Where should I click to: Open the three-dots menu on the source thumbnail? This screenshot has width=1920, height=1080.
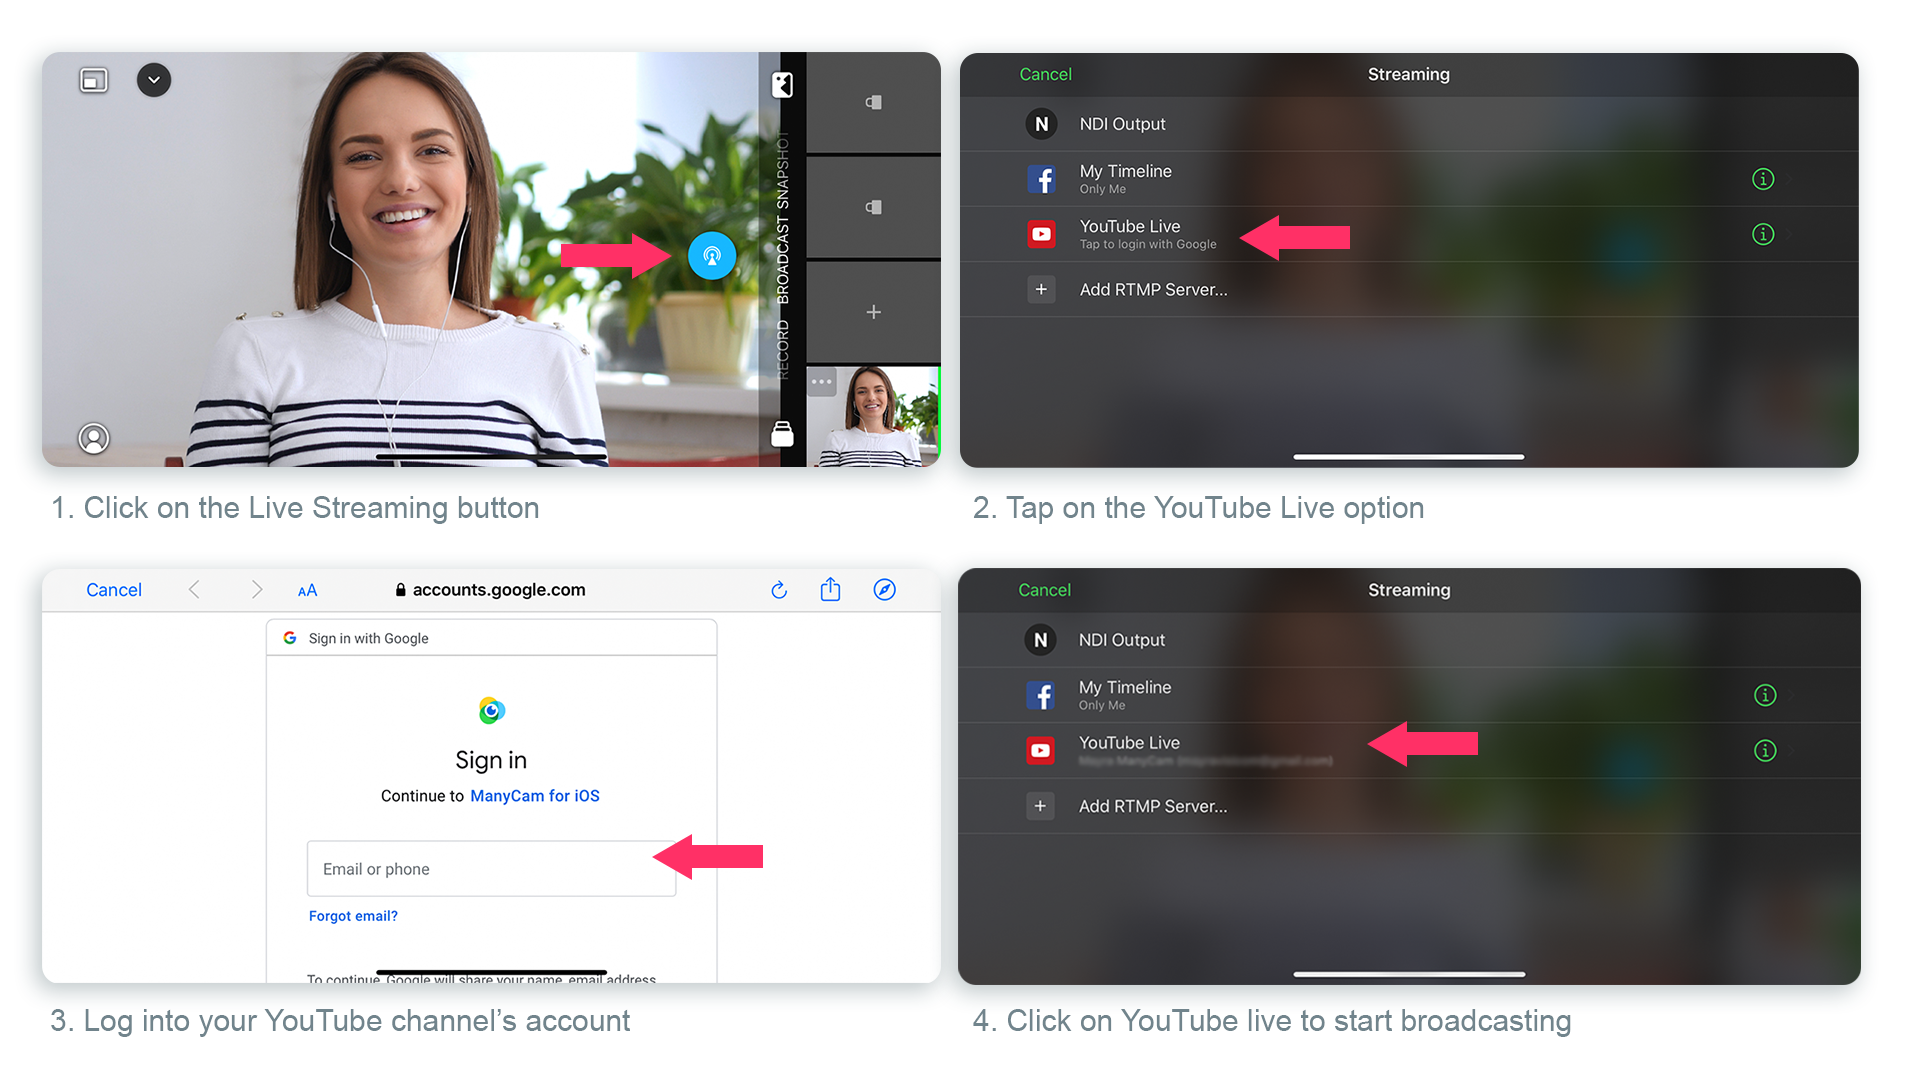[822, 382]
